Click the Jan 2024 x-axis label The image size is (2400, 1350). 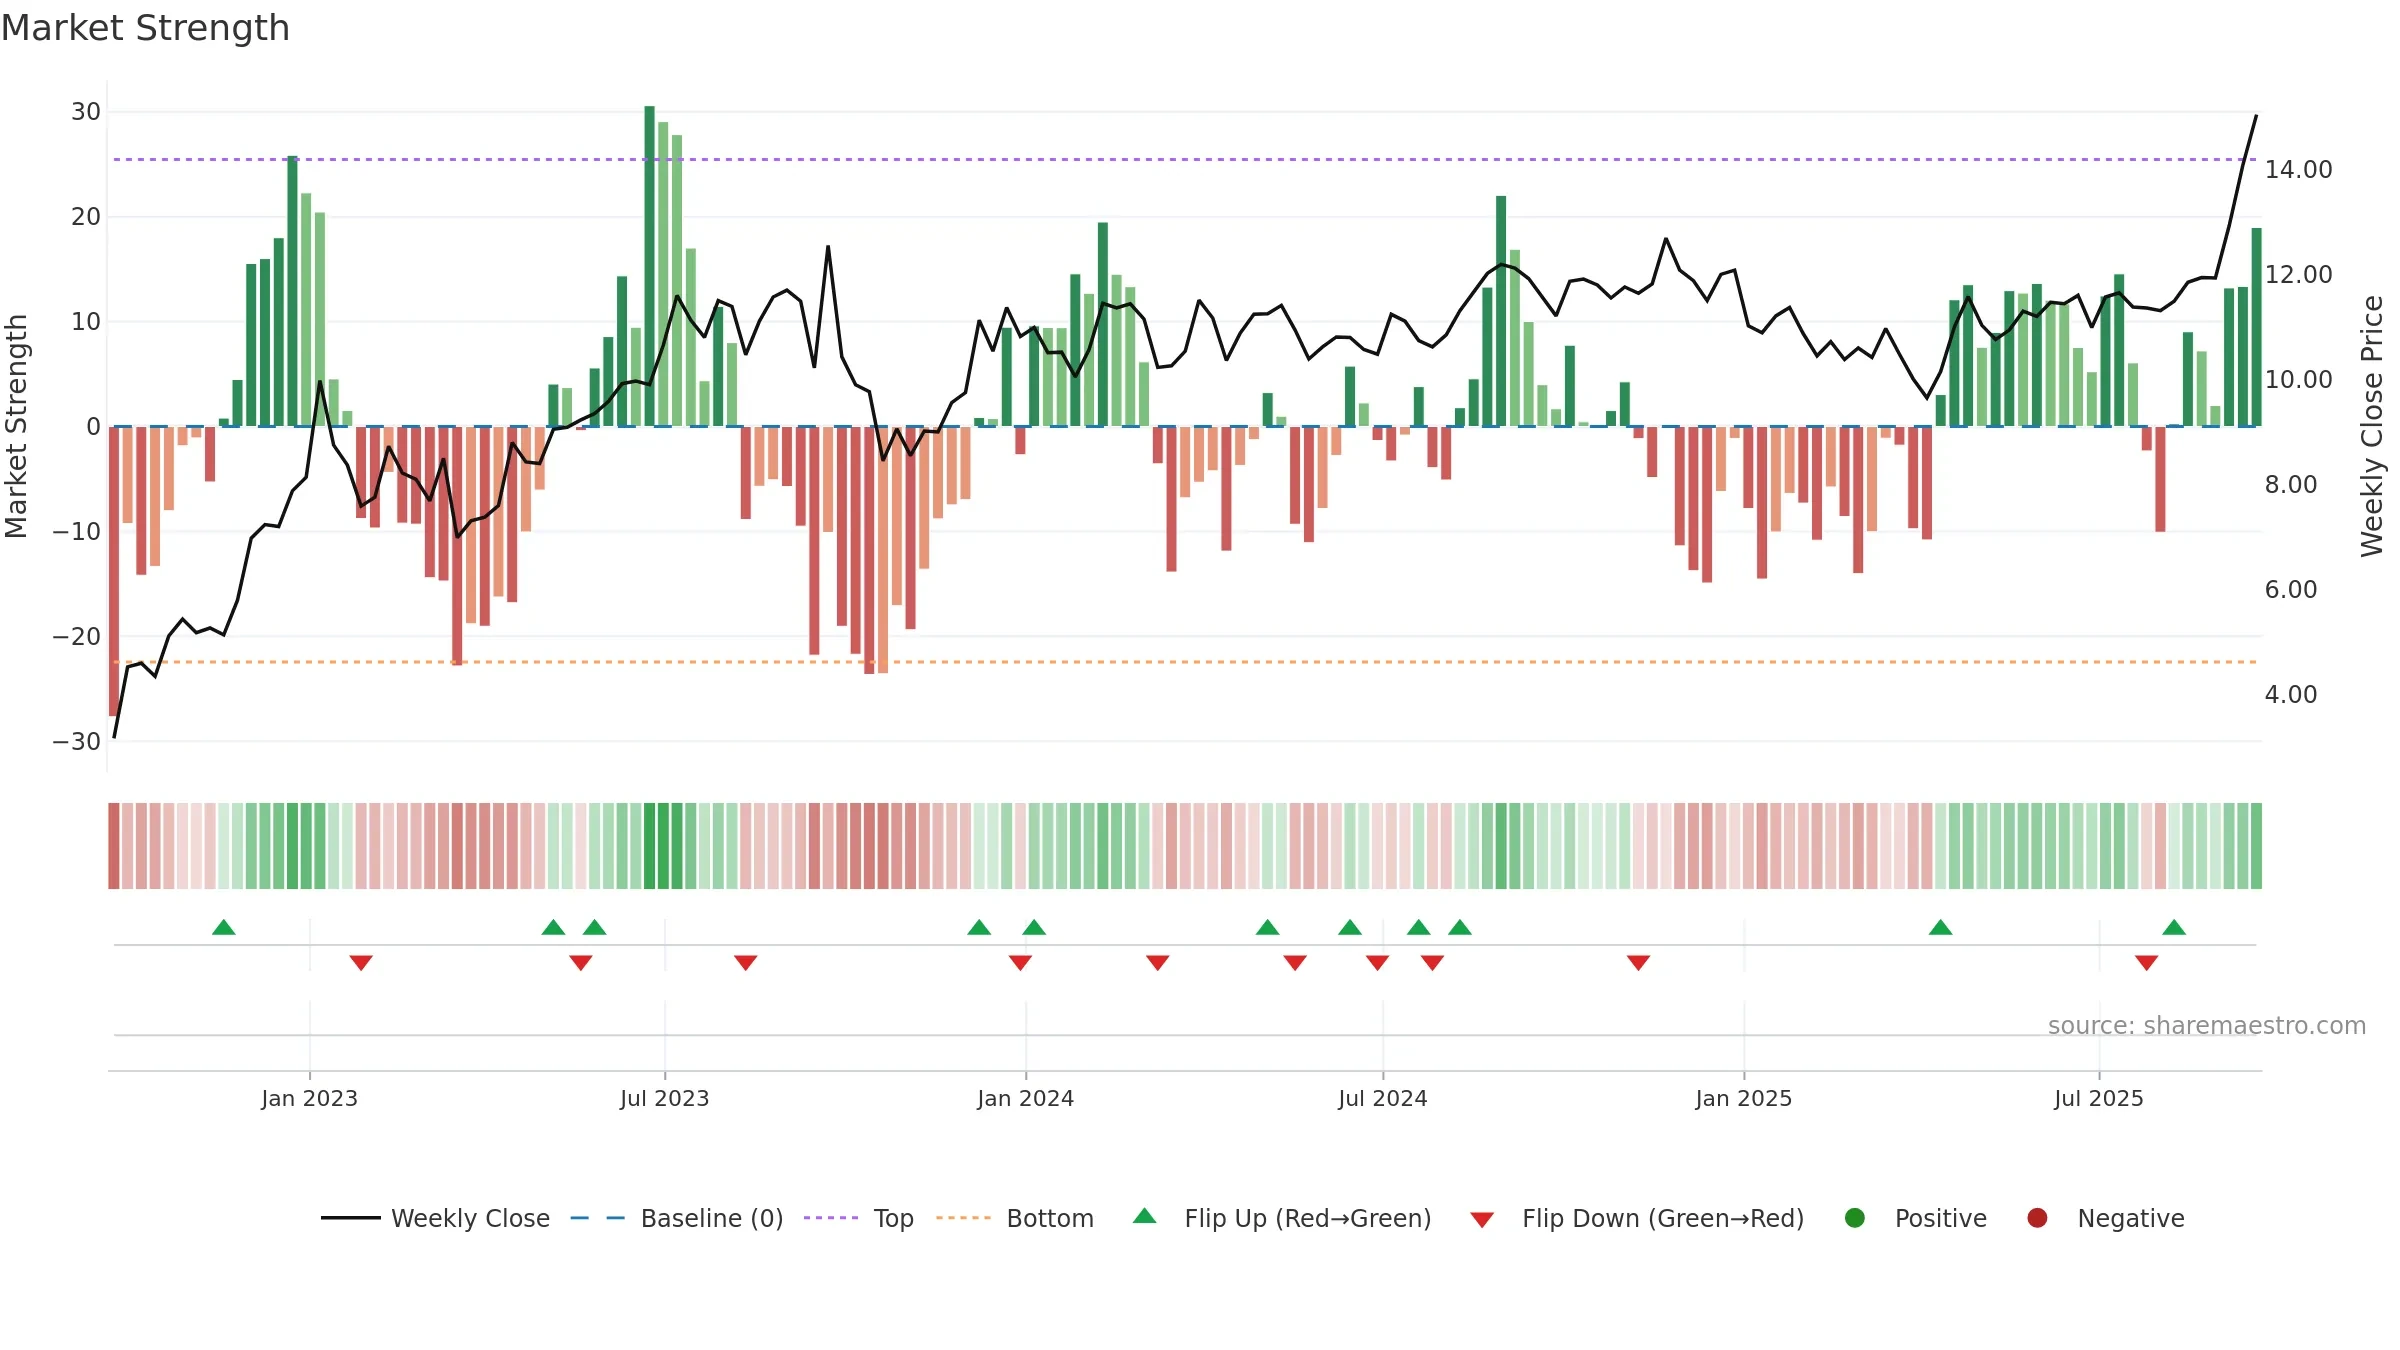(x=1026, y=1098)
